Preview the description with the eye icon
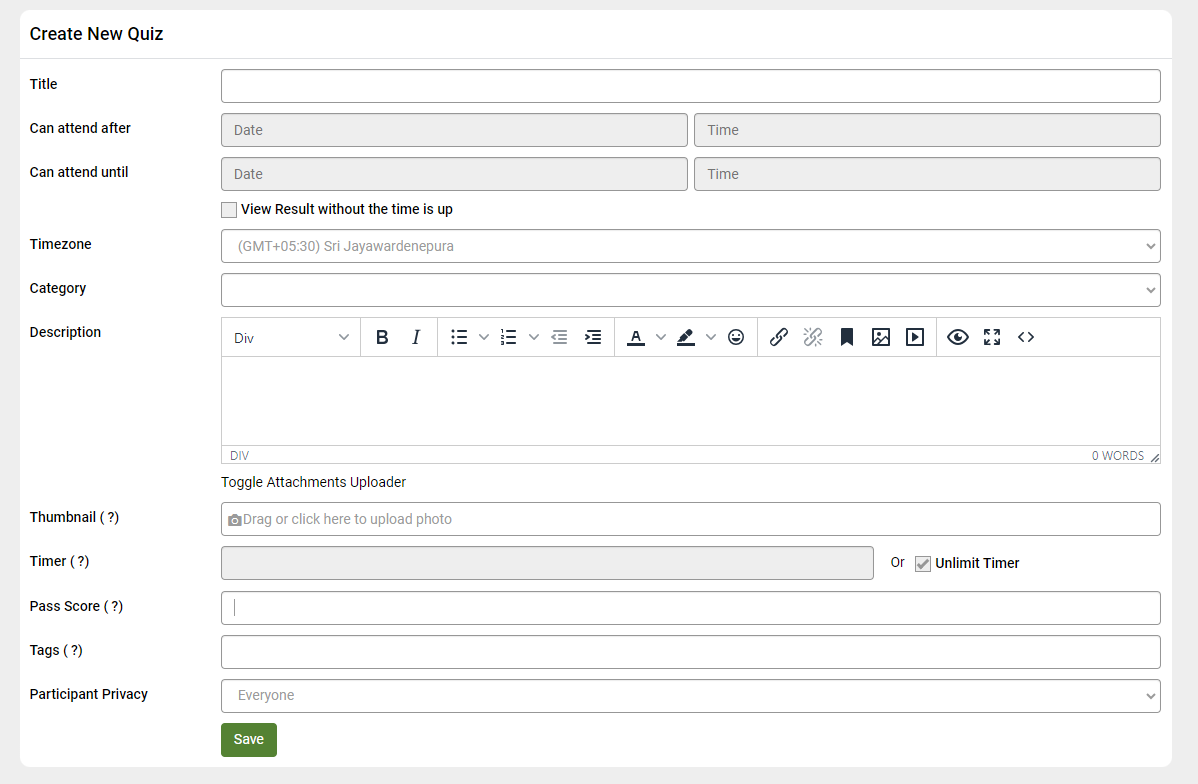The image size is (1198, 784). [958, 338]
